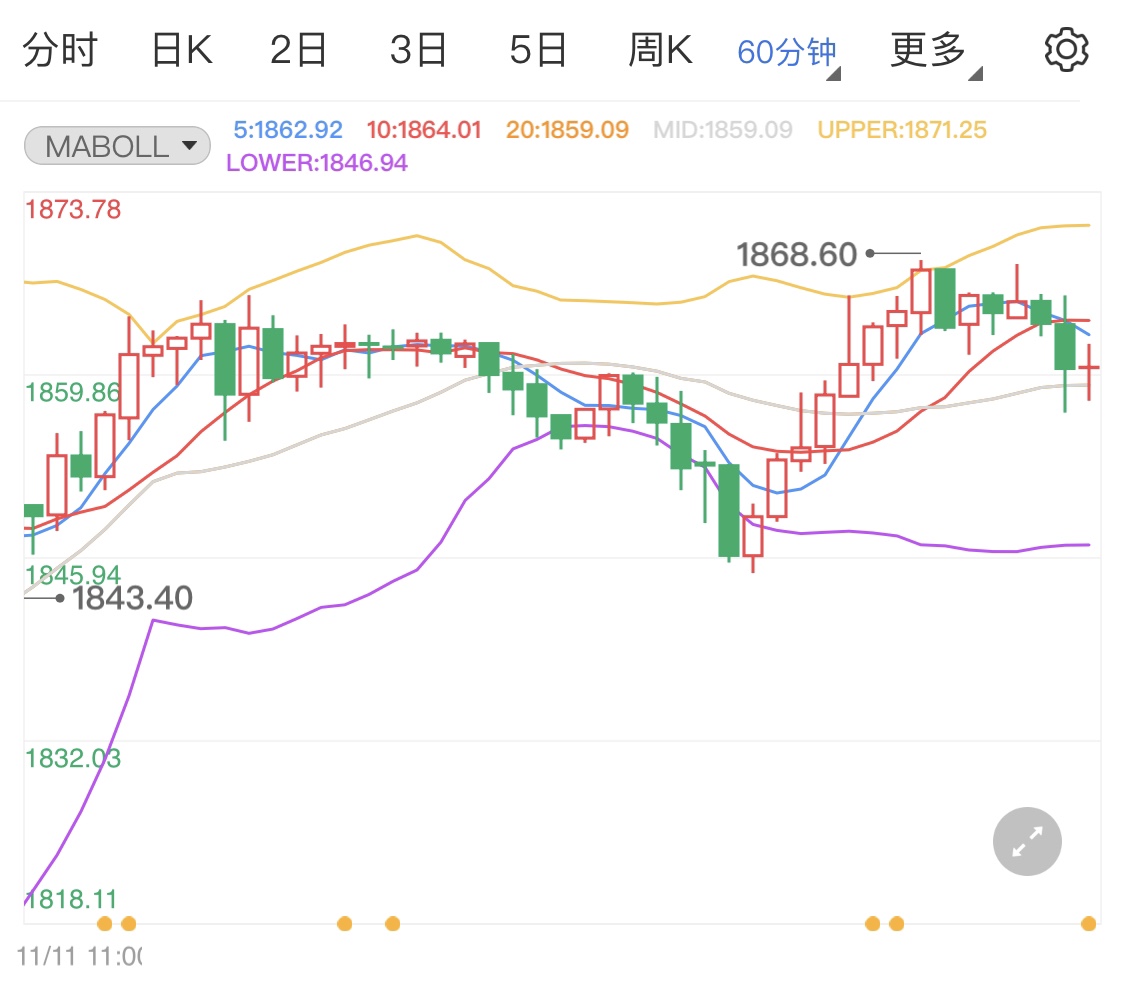This screenshot has height=990, width=1125.
Task: Click the first orange event marker on timeline
Action: 105,923
